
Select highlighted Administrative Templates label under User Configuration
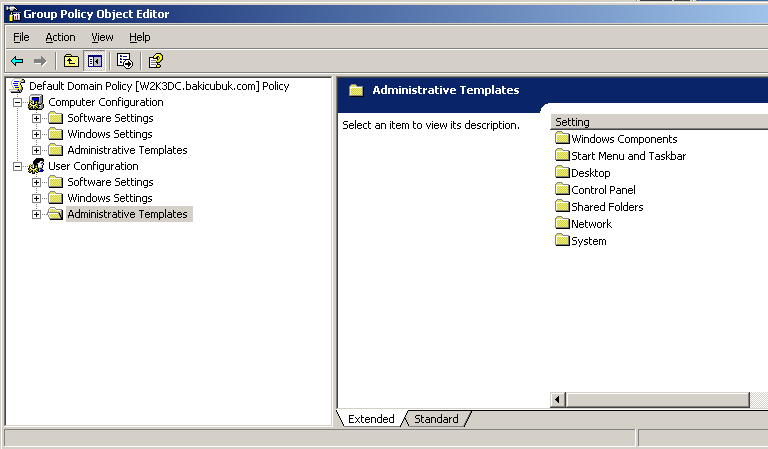coord(129,214)
